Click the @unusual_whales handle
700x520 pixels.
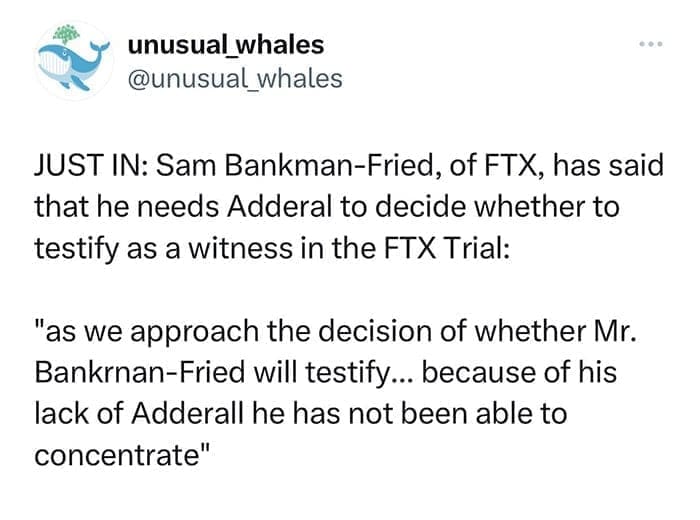click(x=235, y=78)
